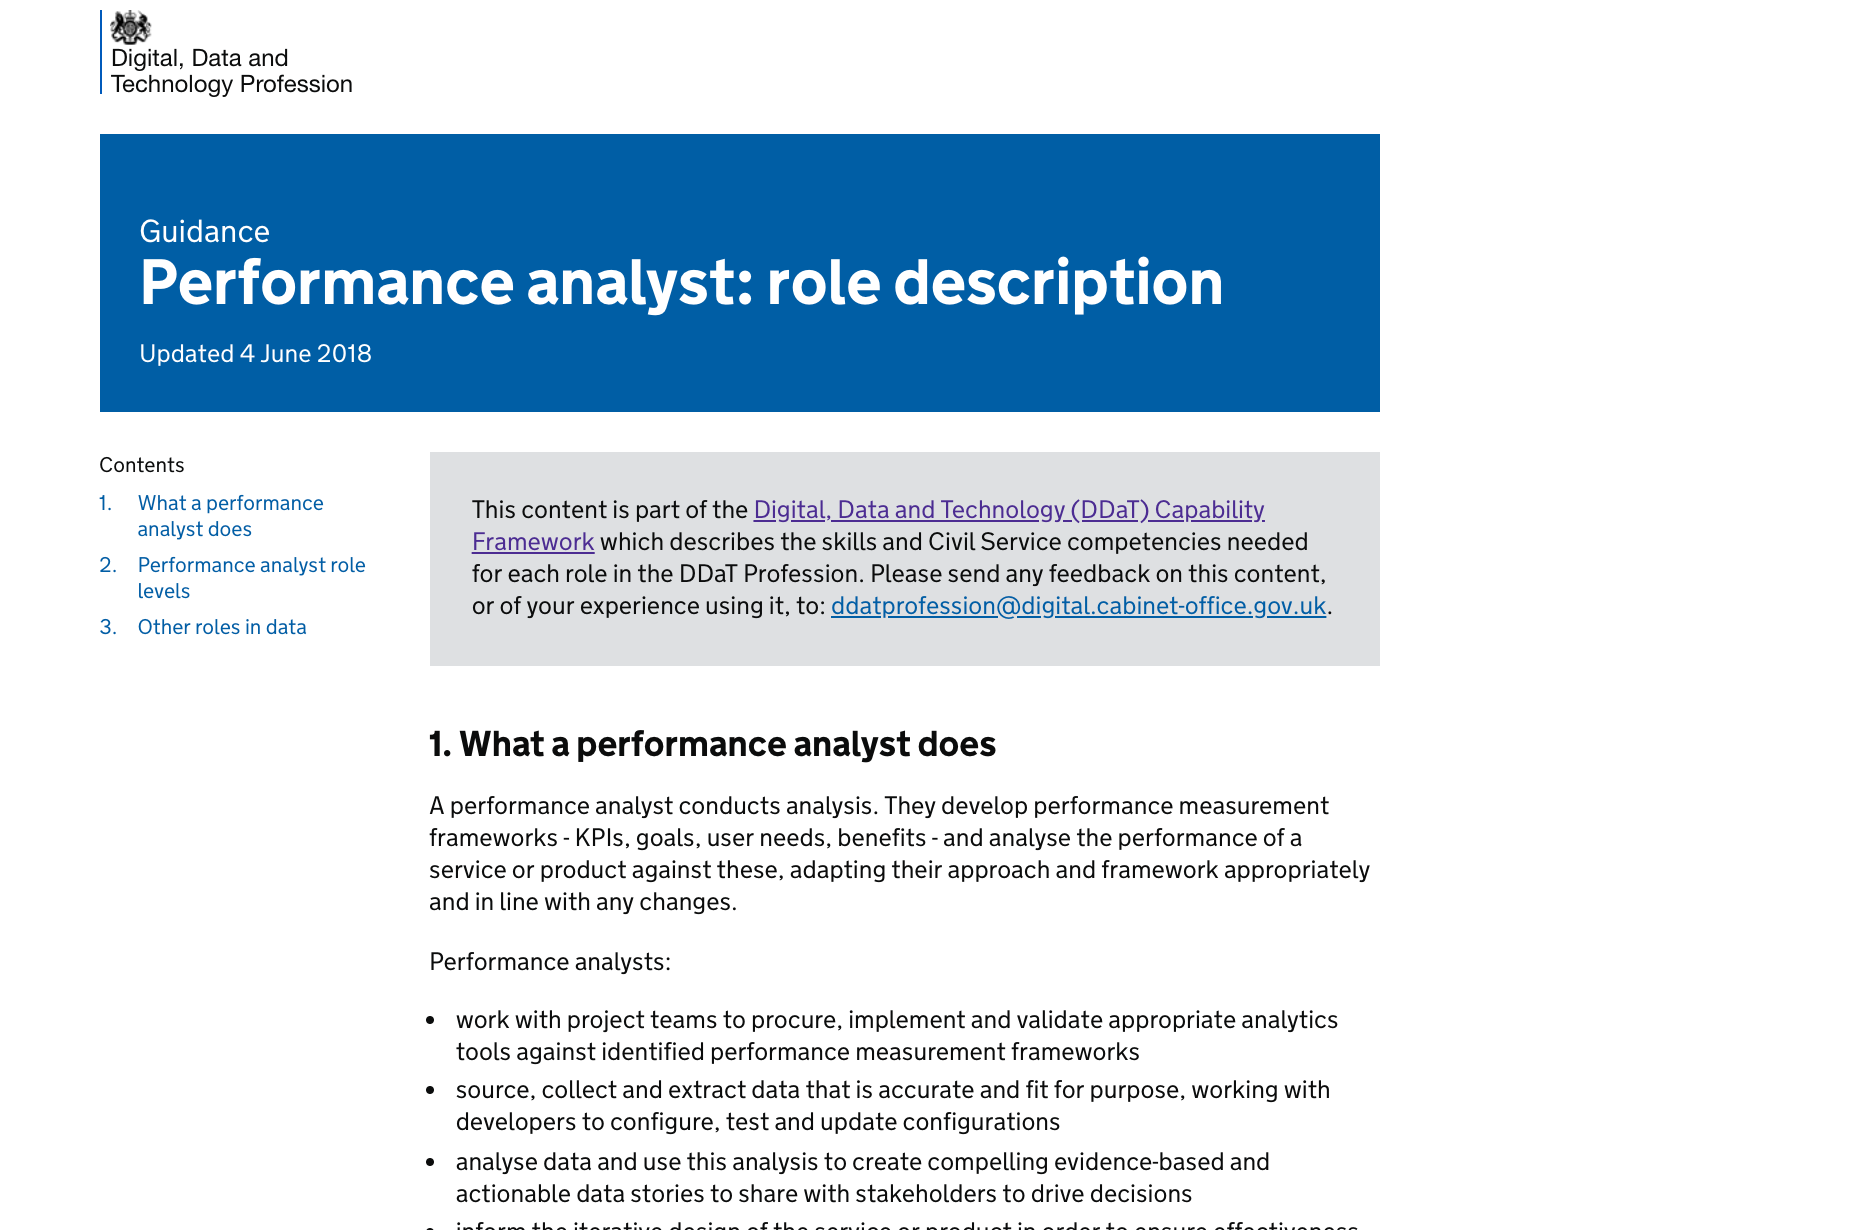Select numbered item '2.' in contents list
Screen dimensions: 1860x1230
coord(105,565)
